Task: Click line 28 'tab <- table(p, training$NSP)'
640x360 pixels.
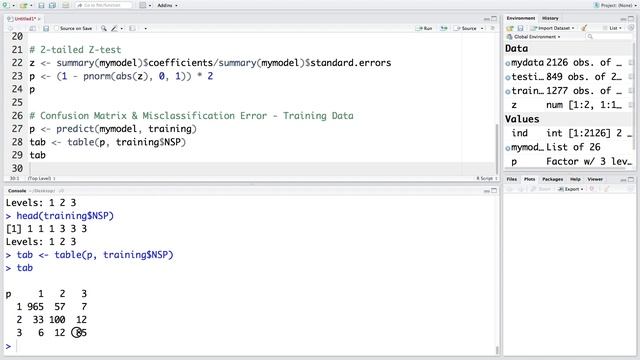Action: pos(108,142)
